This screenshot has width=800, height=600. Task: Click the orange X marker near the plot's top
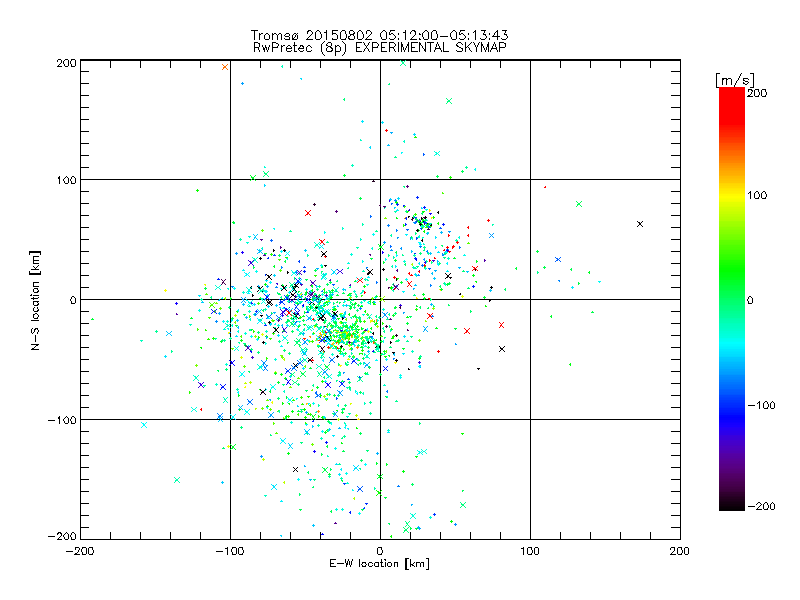225,67
